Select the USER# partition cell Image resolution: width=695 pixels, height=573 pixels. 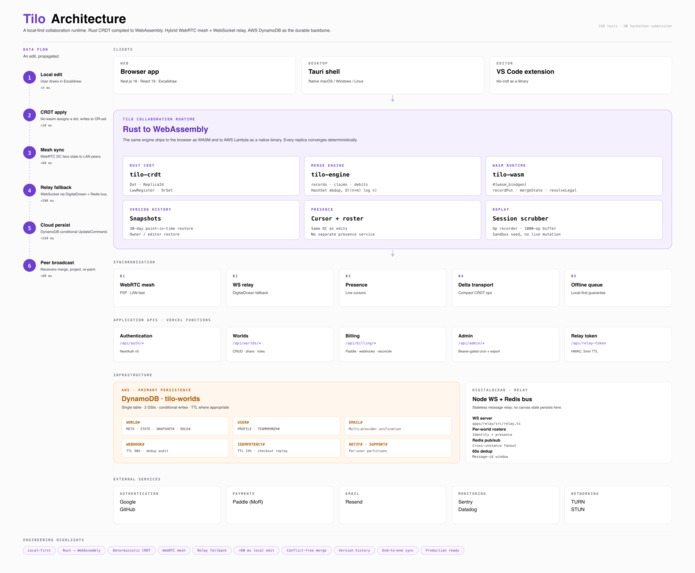pyautogui.click(x=286, y=426)
